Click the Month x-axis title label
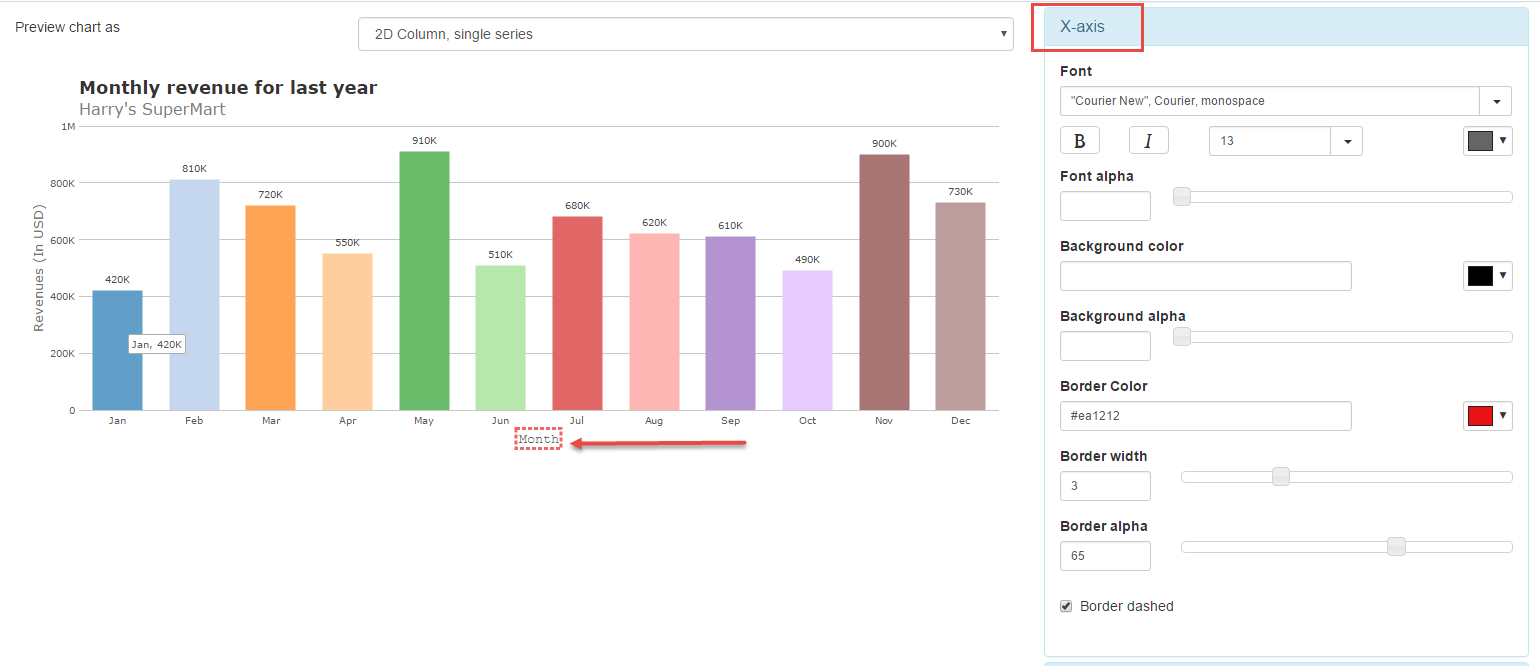Screen dimensions: 1540x666 pyautogui.click(x=538, y=440)
